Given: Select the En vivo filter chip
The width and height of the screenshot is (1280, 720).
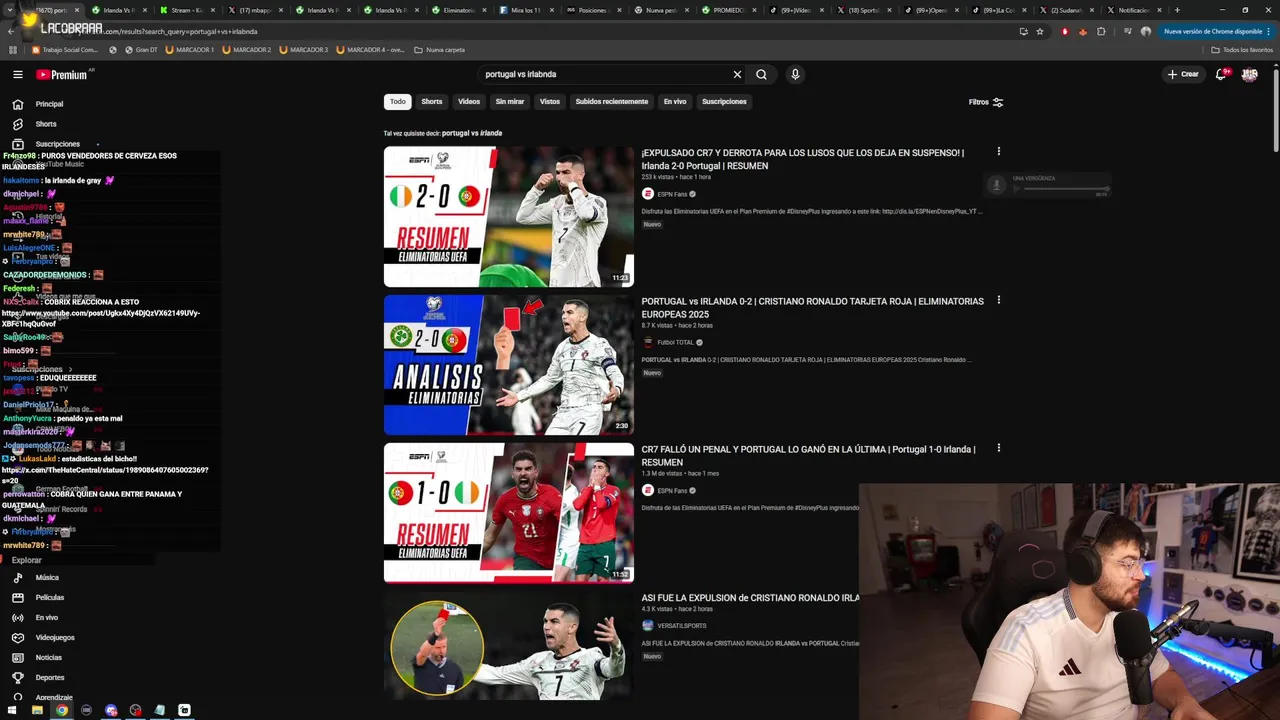Looking at the screenshot, I should (675, 101).
